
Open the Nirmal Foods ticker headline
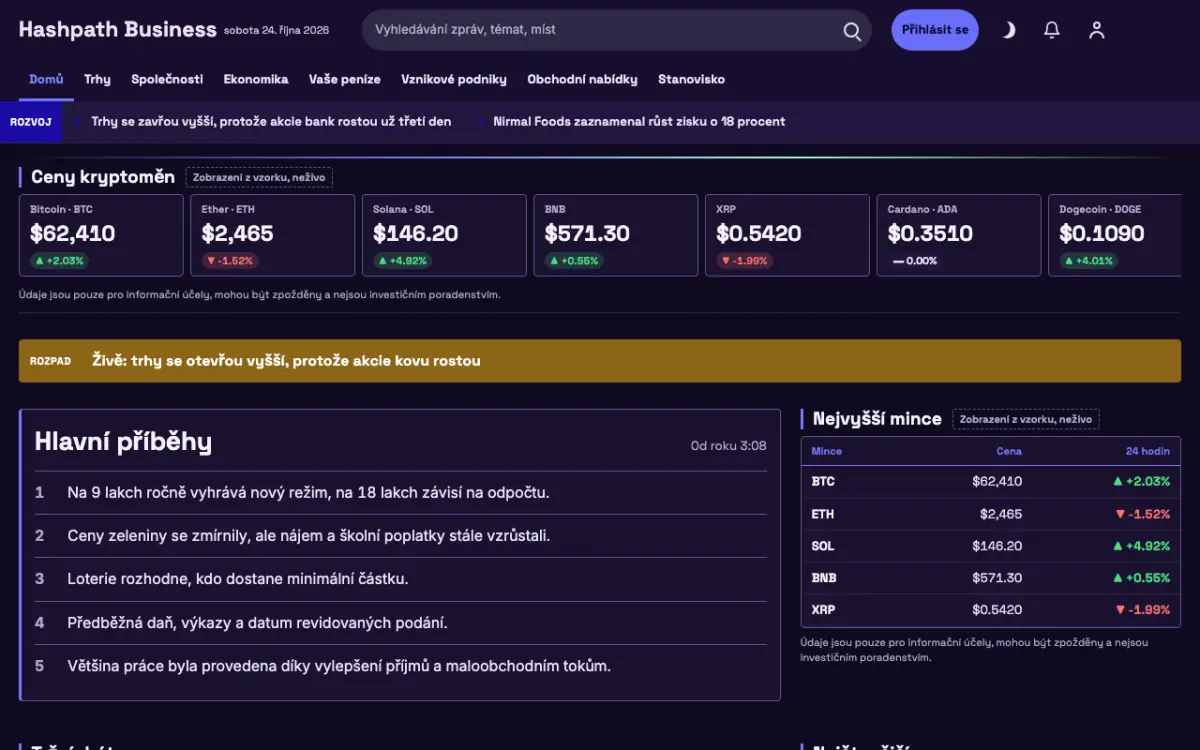[639, 122]
